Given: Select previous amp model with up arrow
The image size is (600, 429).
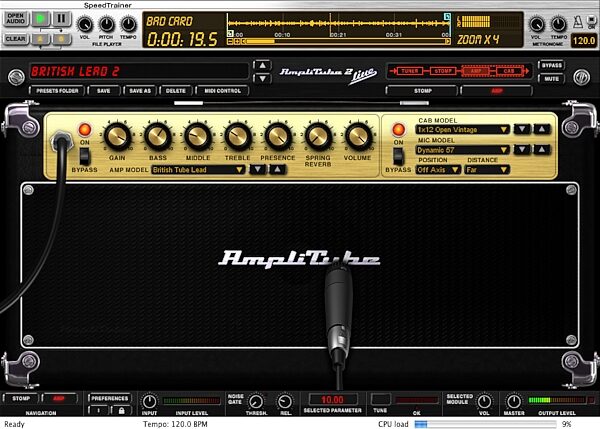Looking at the screenshot, I should (277, 169).
